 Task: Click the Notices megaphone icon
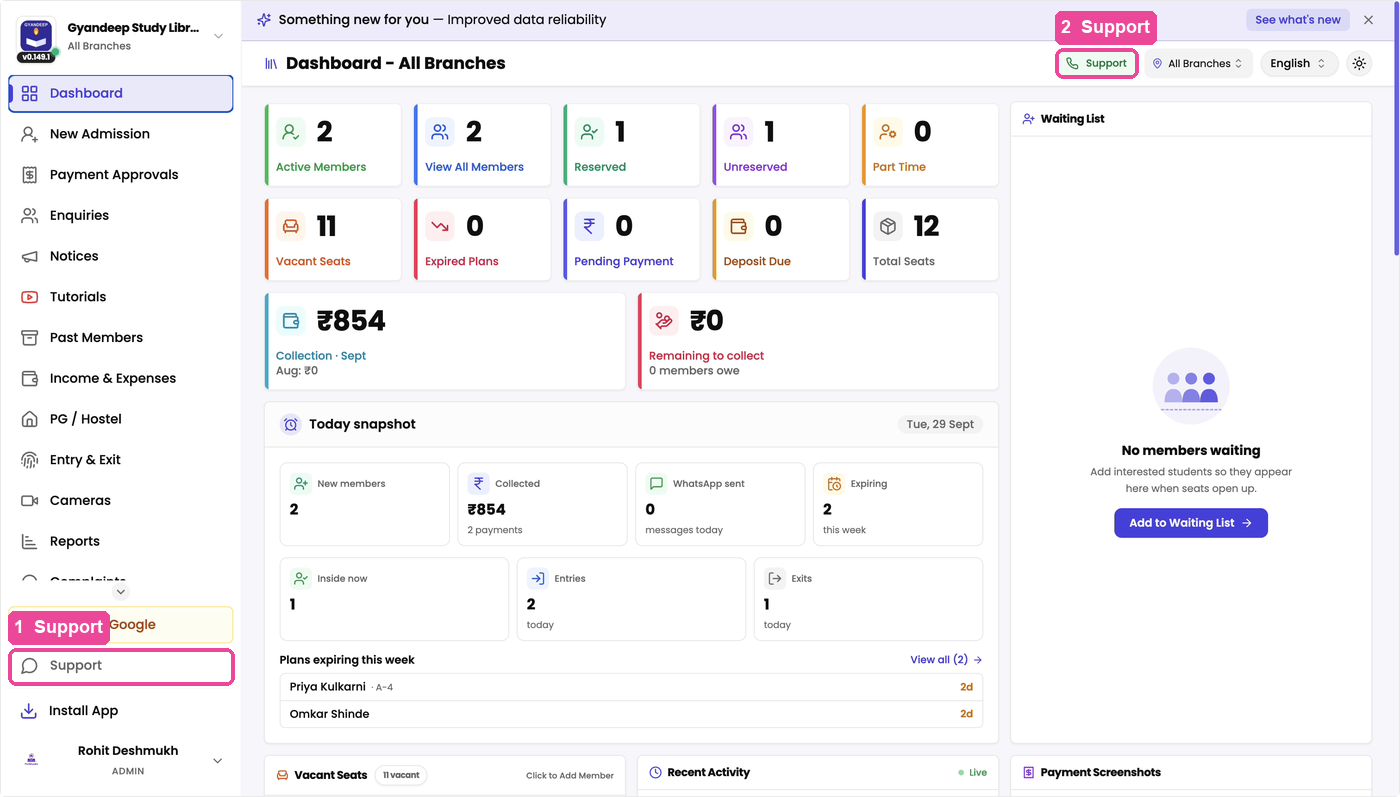click(30, 256)
